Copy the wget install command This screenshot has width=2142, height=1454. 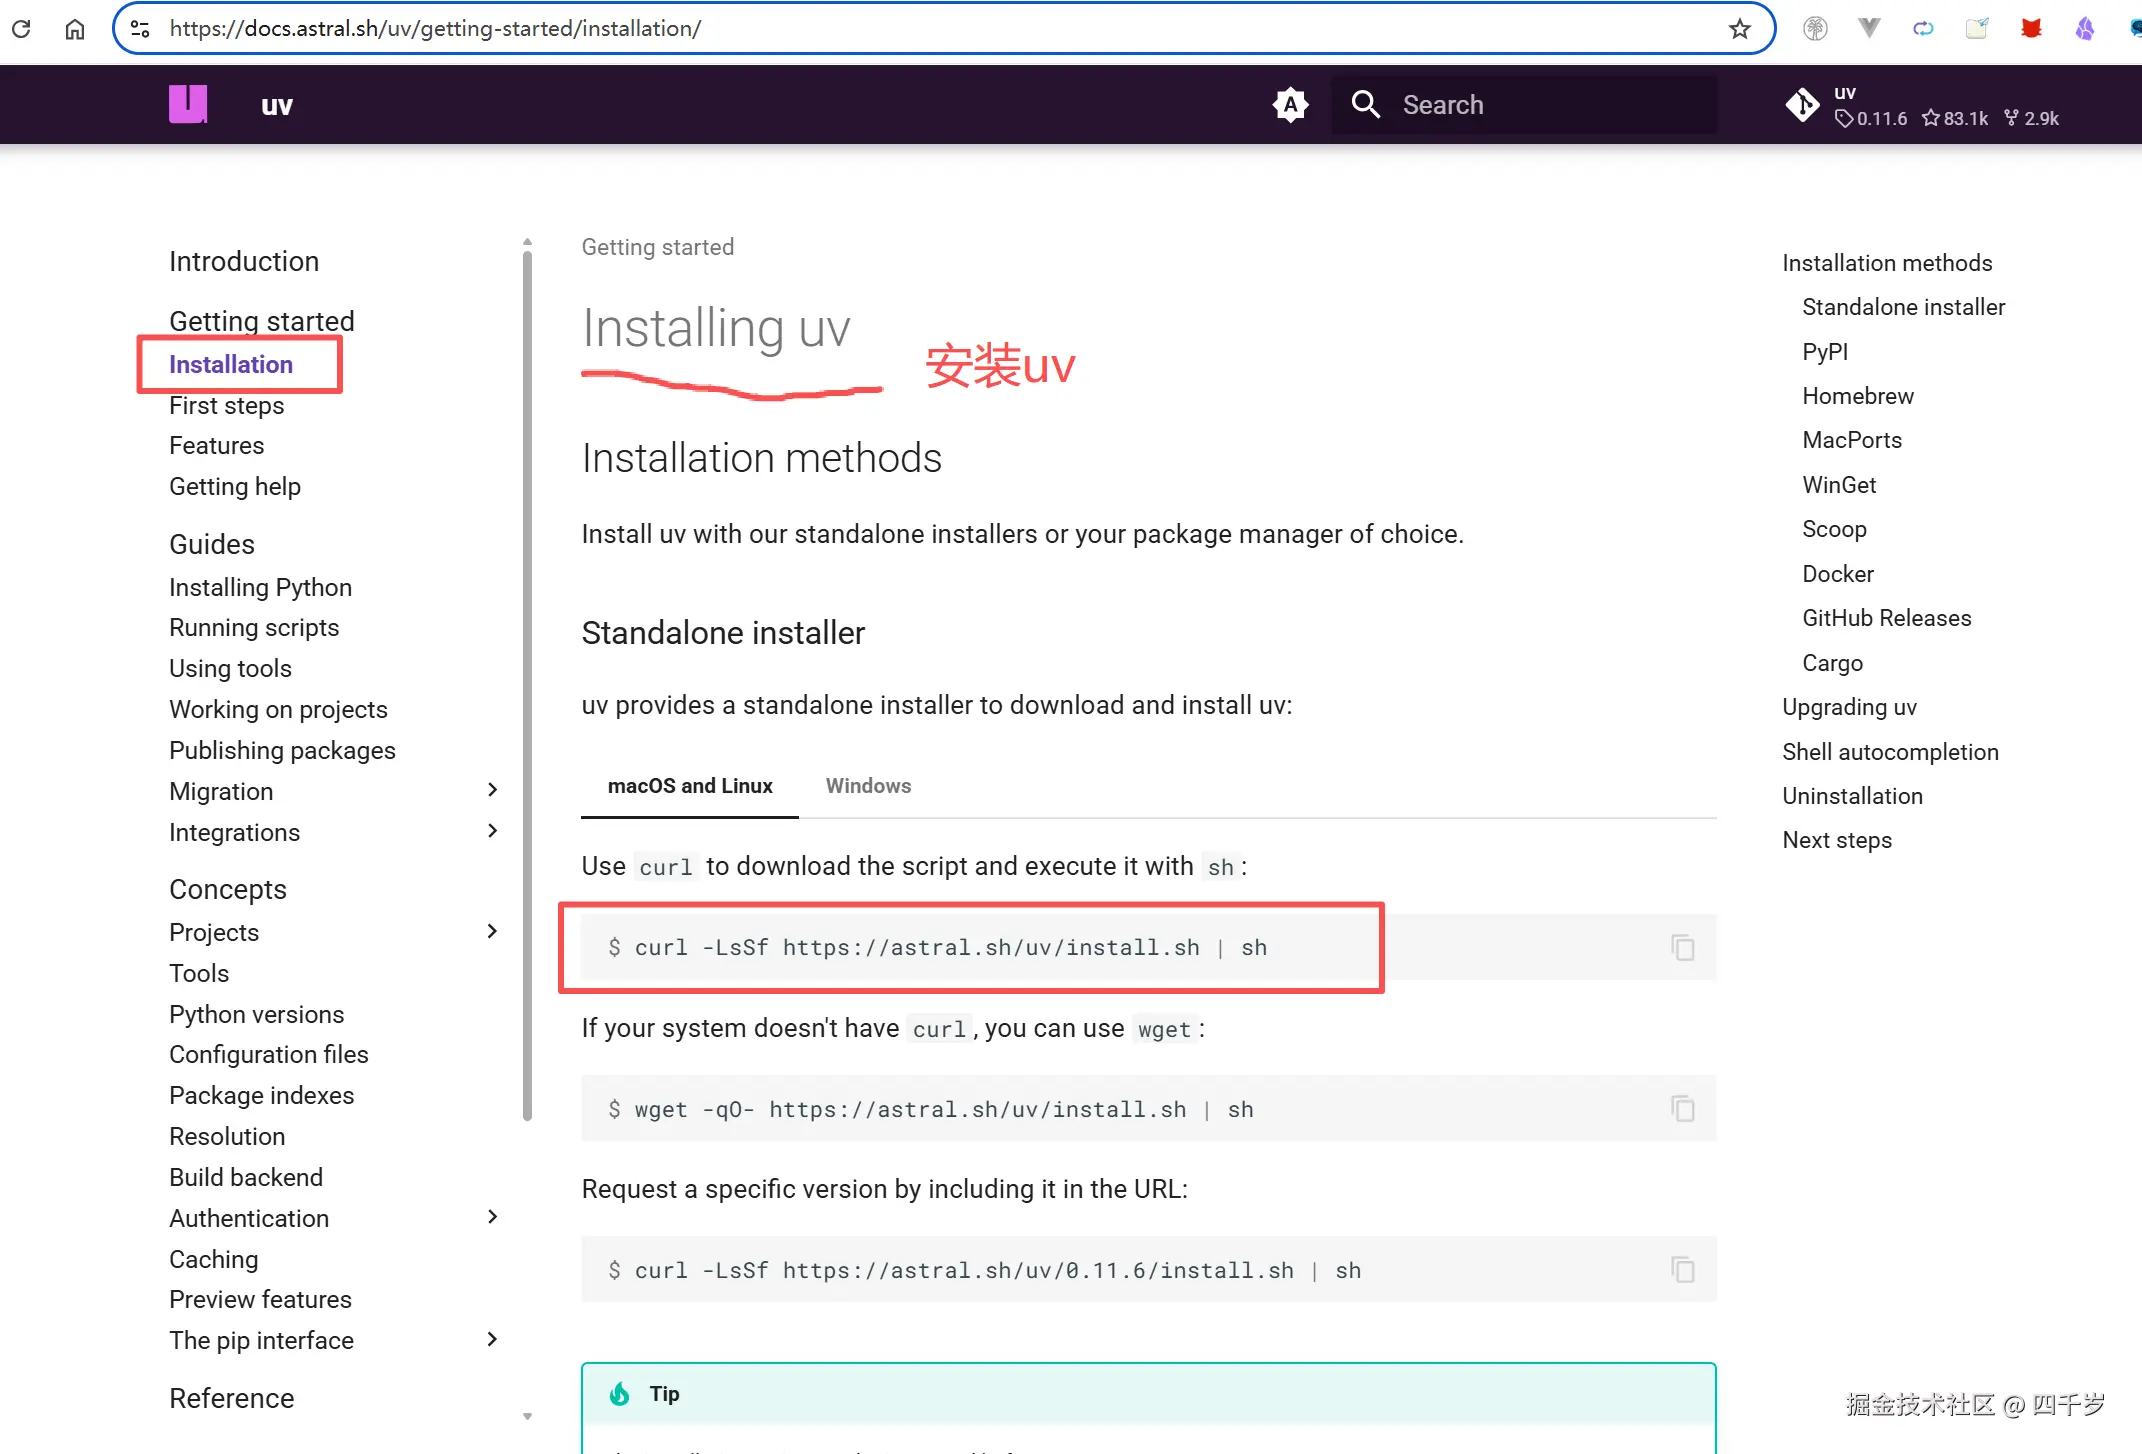click(x=1682, y=1108)
